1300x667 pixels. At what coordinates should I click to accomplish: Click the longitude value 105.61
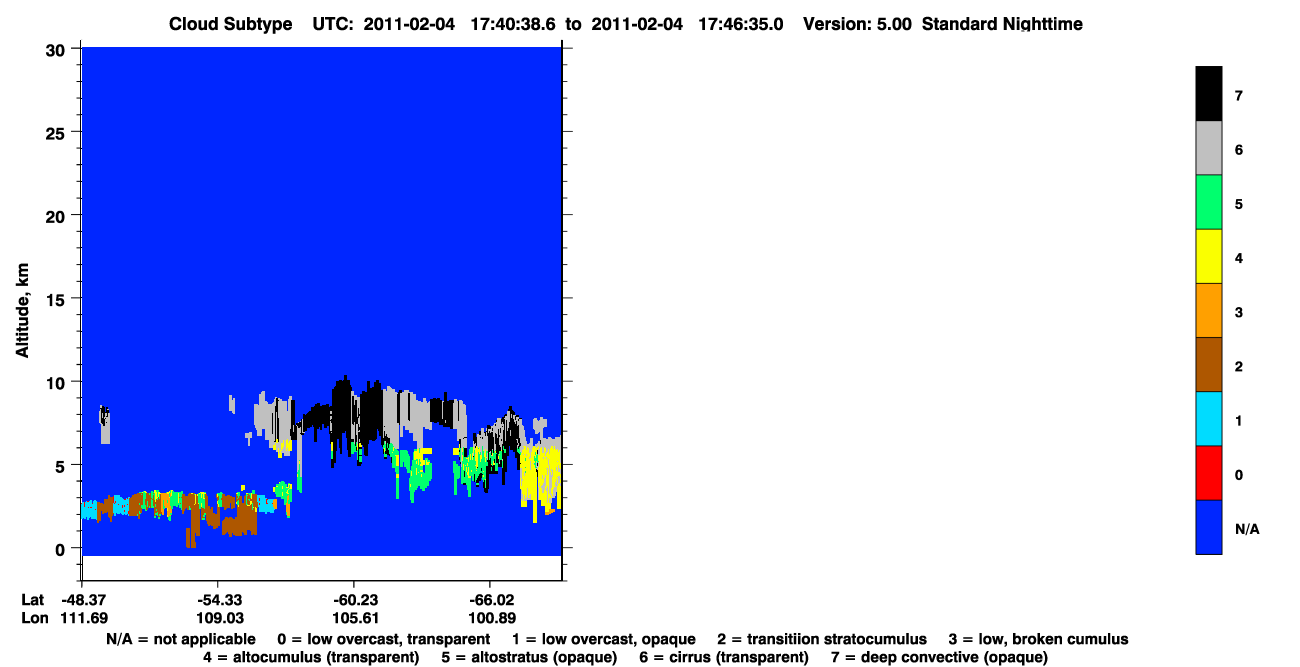[354, 618]
